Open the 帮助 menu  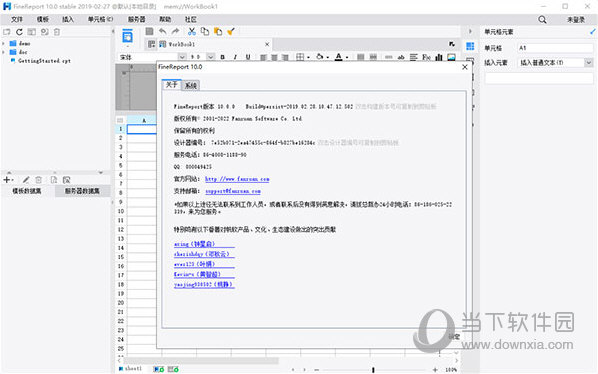pyautogui.click(x=165, y=19)
